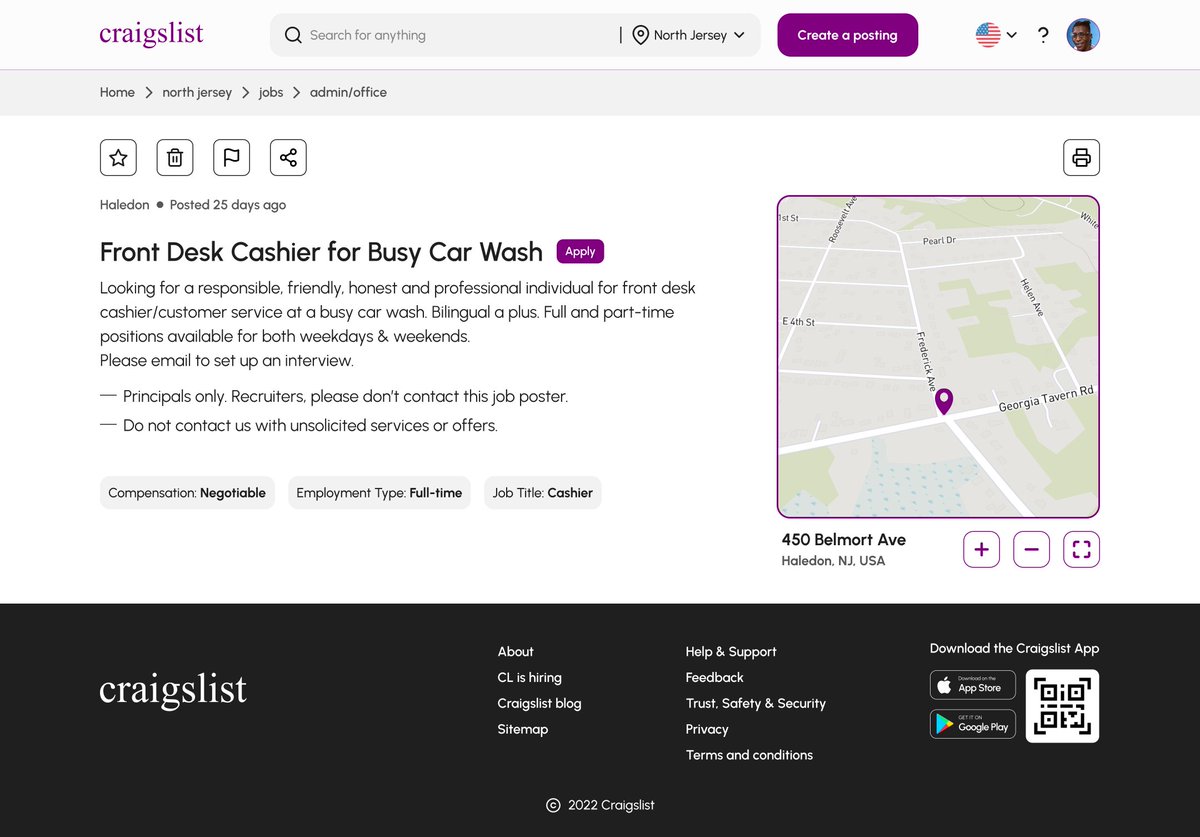Click Create a posting button
The width and height of the screenshot is (1200, 837).
847,35
